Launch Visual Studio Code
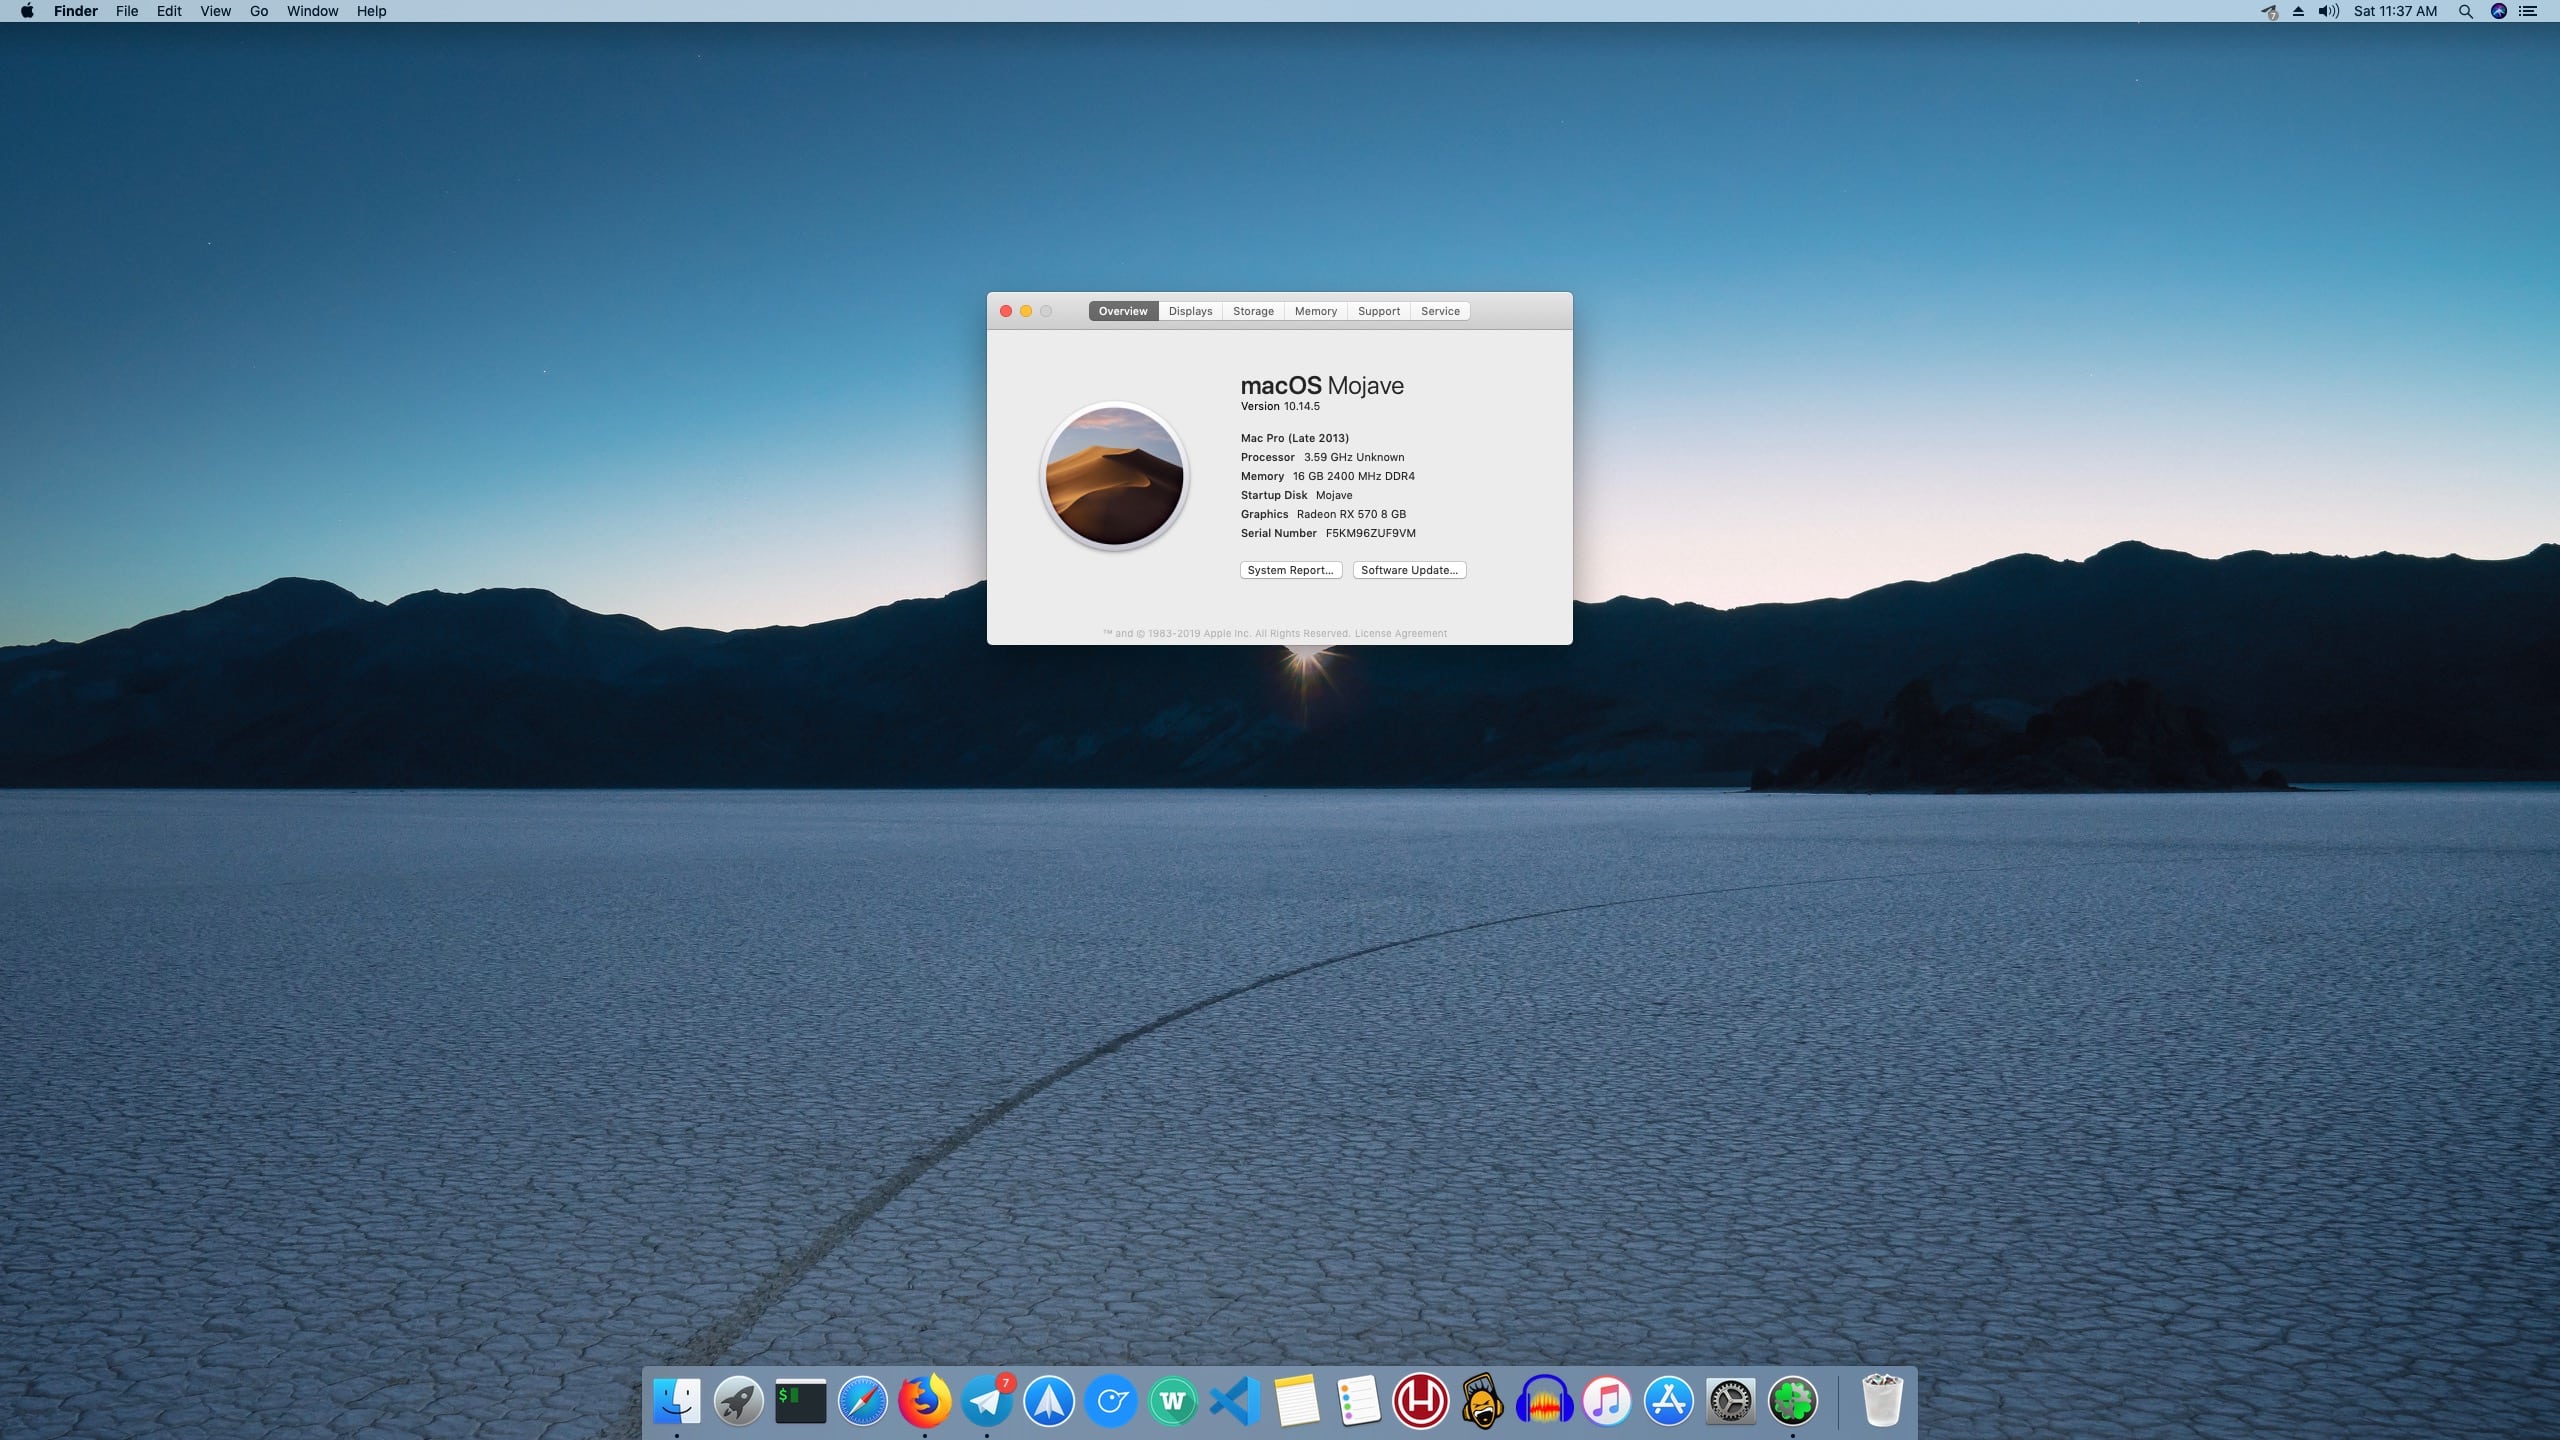The image size is (2560, 1440). [x=1236, y=1401]
